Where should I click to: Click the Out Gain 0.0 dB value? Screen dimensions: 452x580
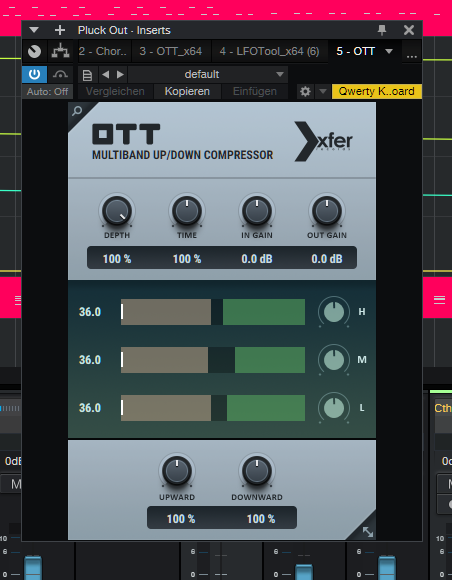click(327, 259)
